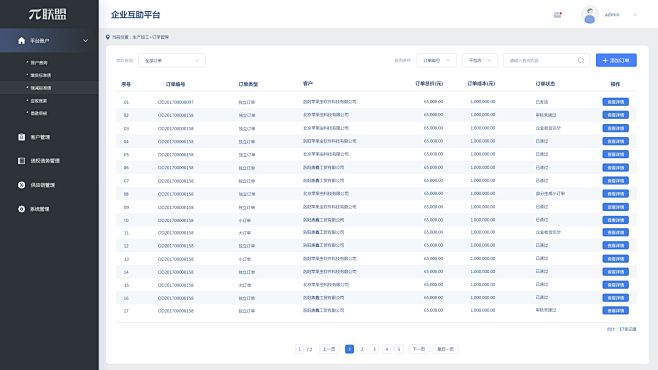
Task: Go to page 3 in pagination
Action: 374,349
